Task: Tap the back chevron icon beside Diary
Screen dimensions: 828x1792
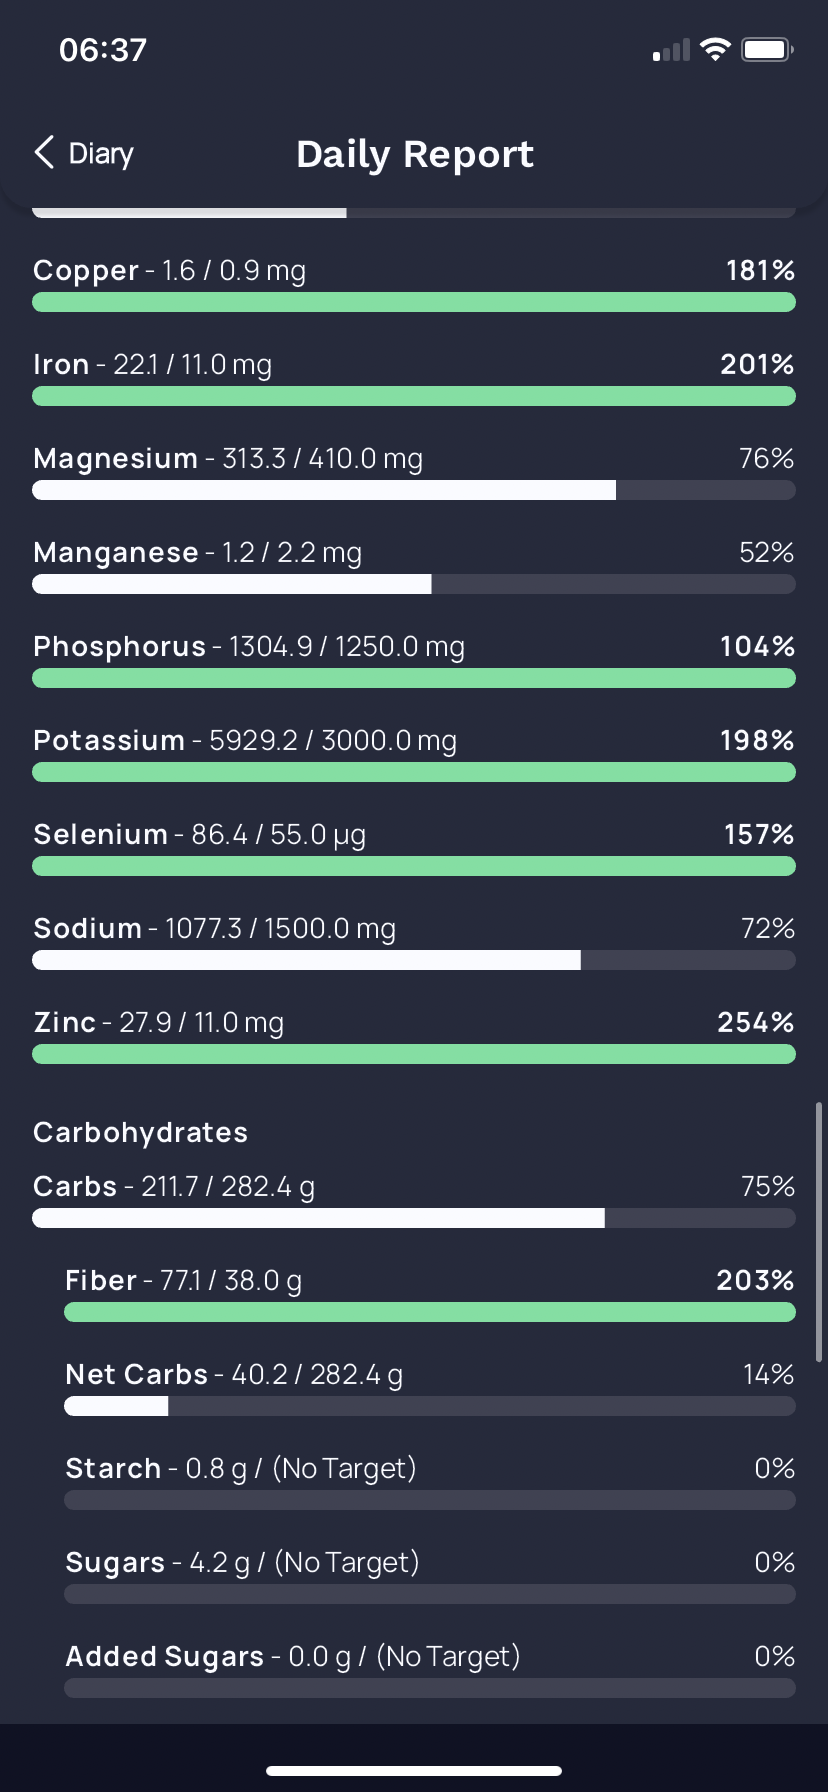Action: coord(44,153)
